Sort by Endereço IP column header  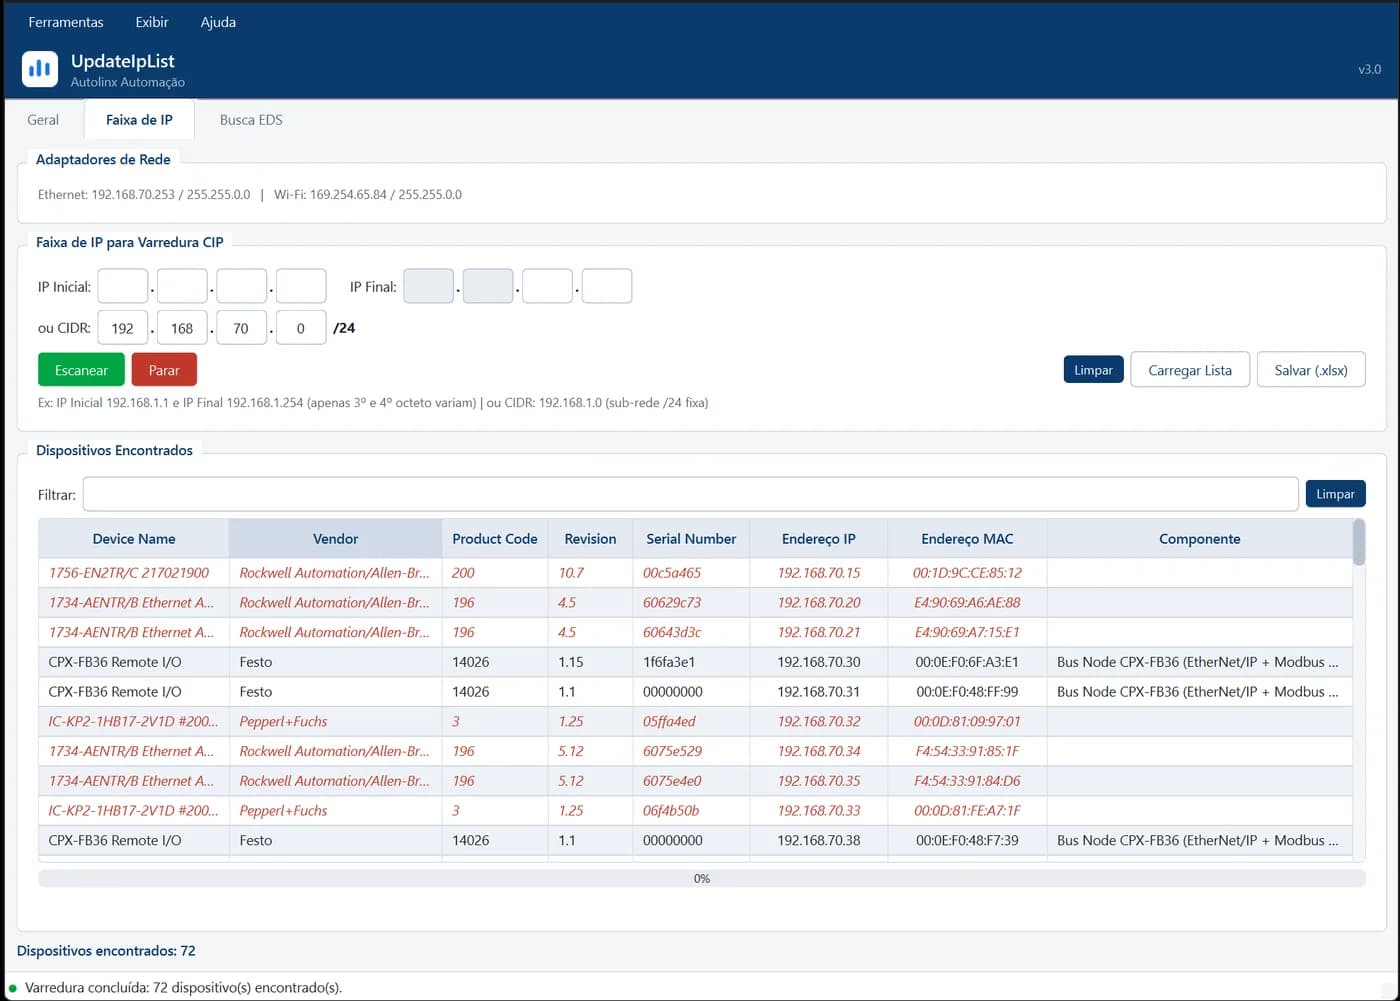[819, 539]
